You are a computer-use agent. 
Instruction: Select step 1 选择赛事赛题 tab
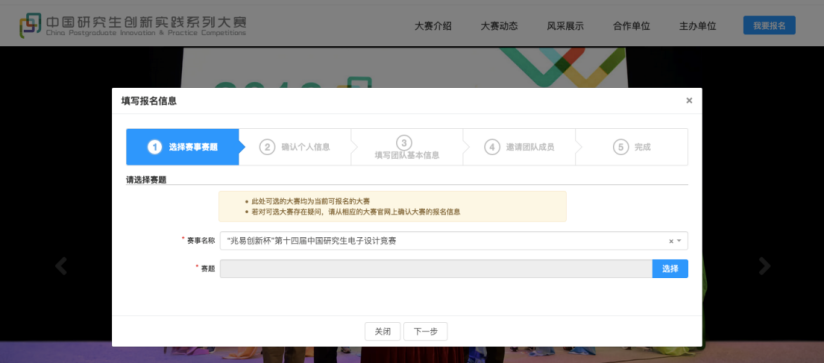point(182,147)
